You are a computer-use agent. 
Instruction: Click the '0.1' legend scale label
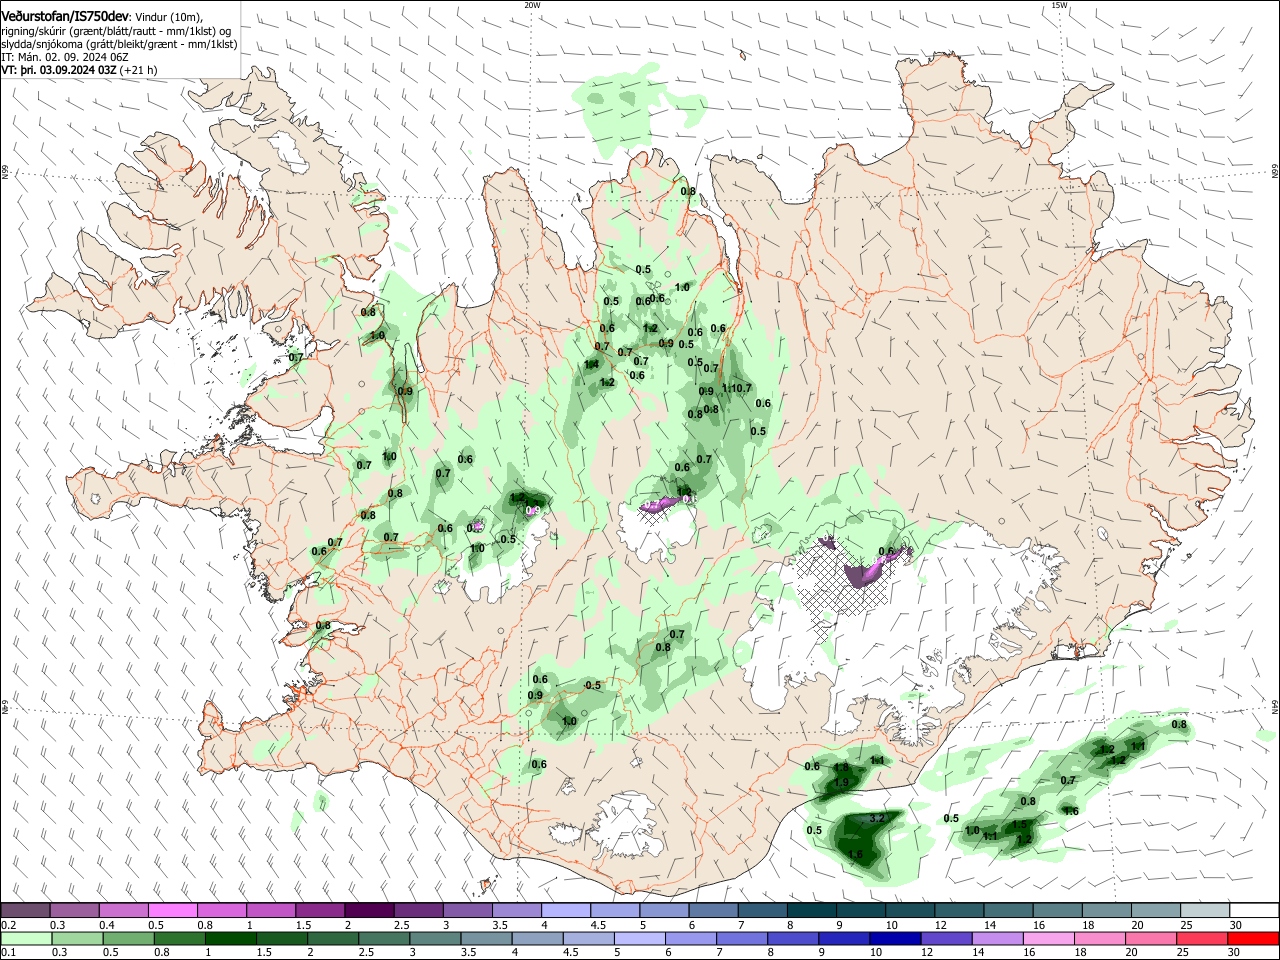click(7, 953)
